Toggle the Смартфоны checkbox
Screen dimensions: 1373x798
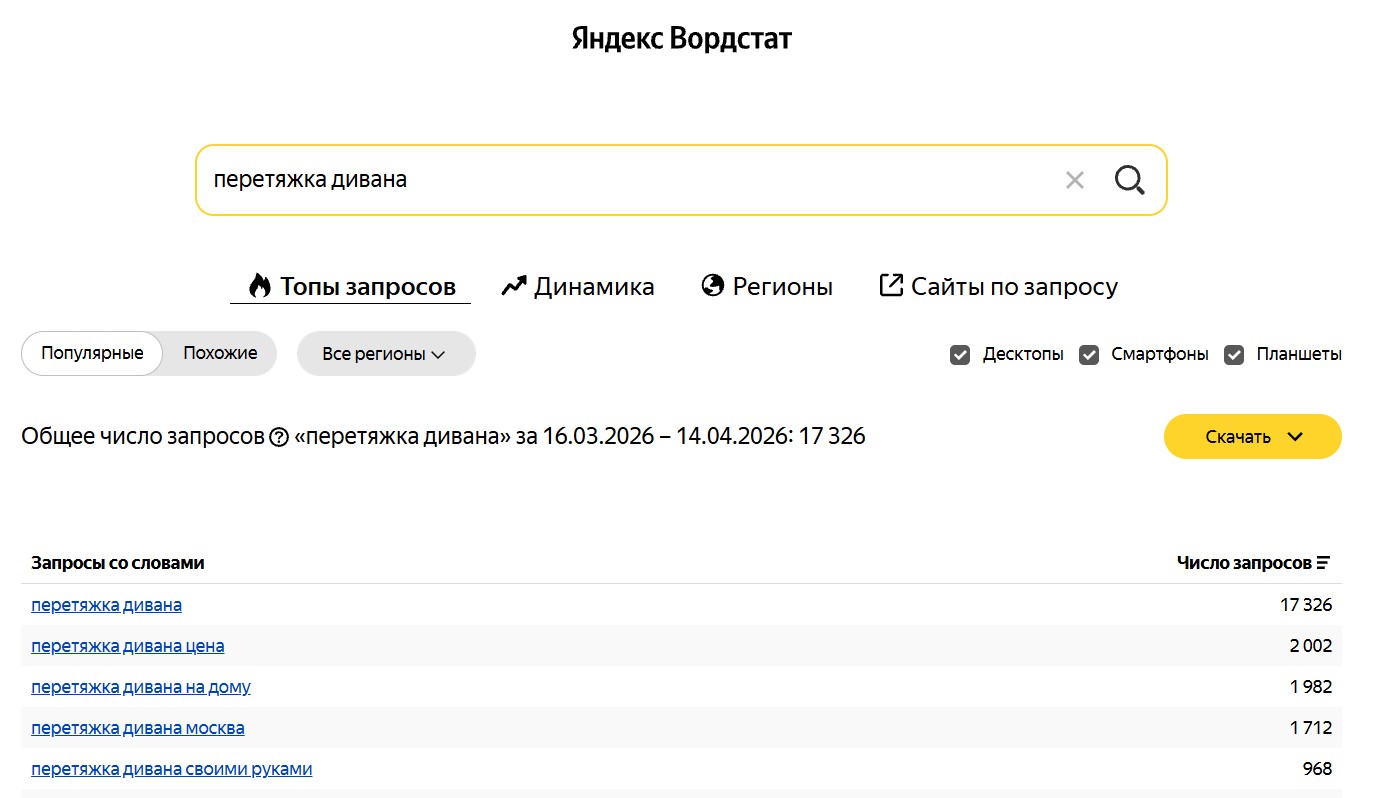(x=1089, y=355)
